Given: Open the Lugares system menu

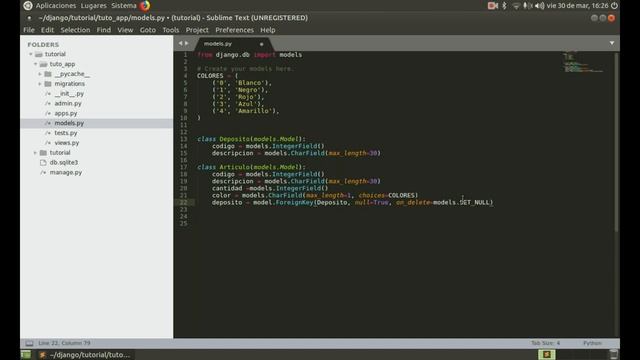Looking at the screenshot, I should (93, 6).
